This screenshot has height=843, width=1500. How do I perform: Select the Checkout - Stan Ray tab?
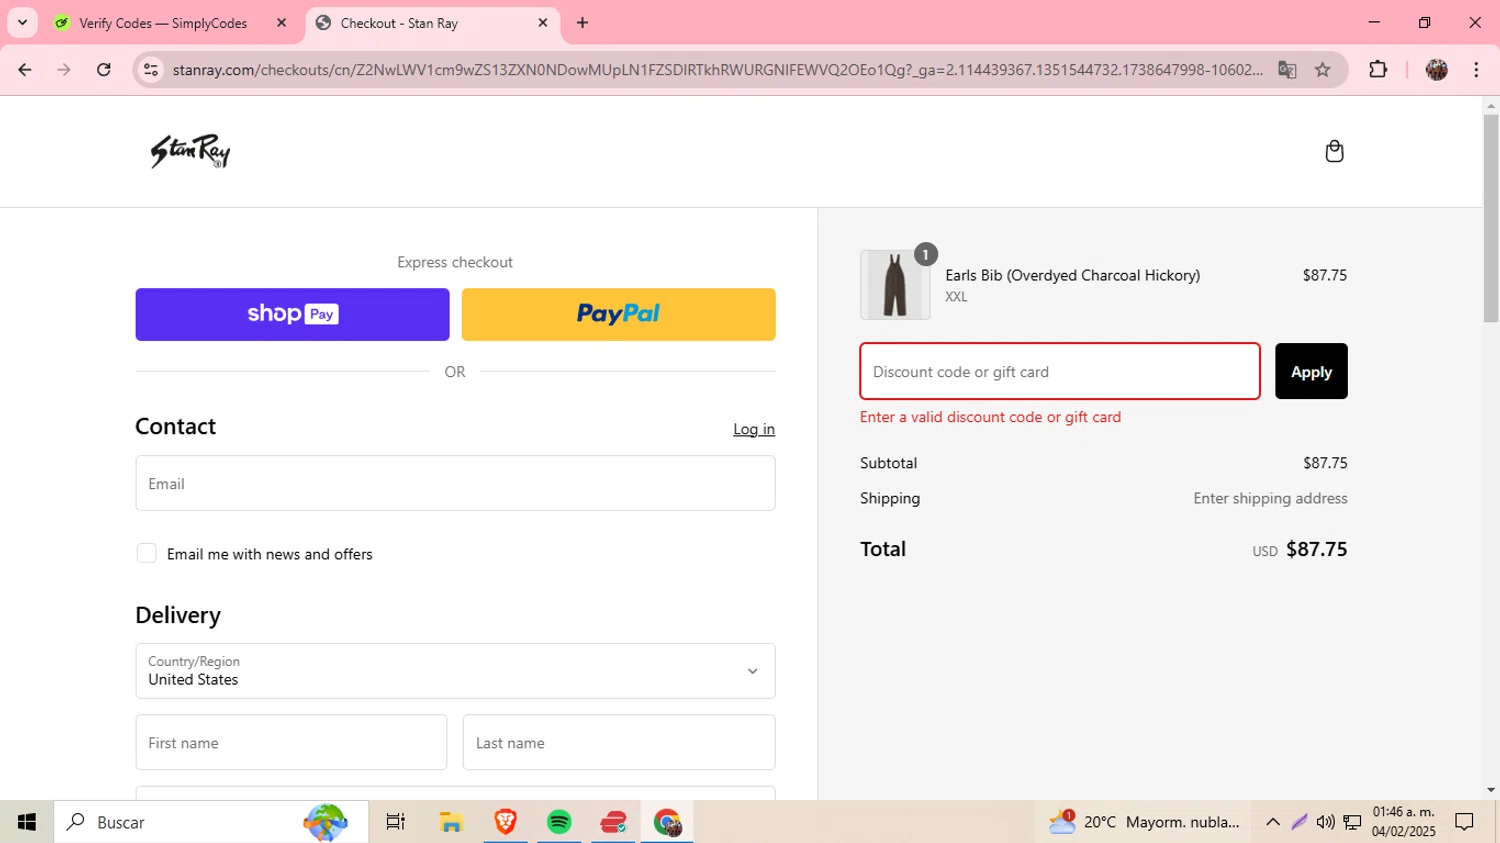tap(432, 23)
